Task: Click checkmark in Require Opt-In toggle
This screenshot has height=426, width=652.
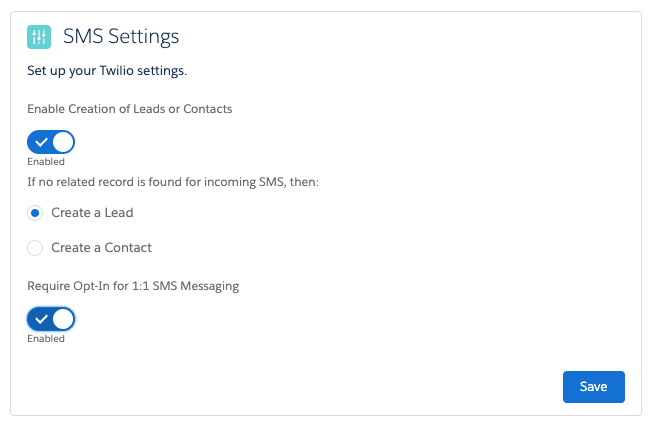Action: pyautogui.click(x=41, y=319)
